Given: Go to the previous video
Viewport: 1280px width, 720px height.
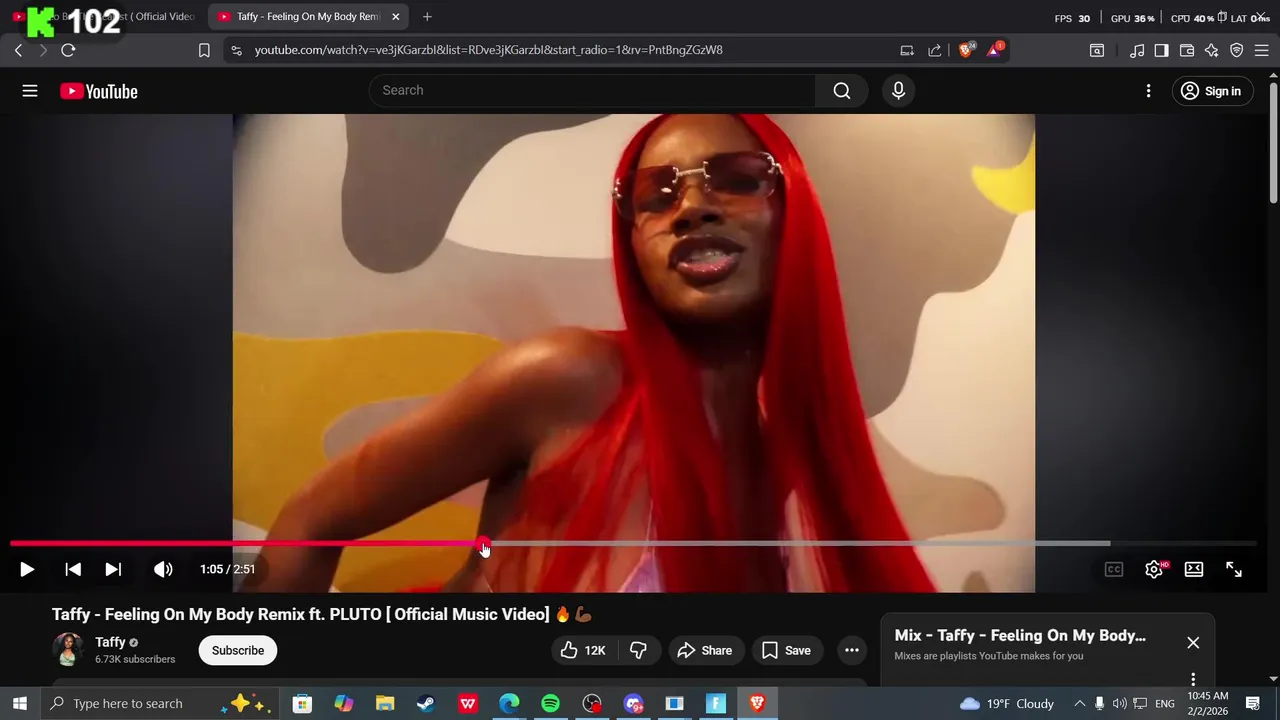Looking at the screenshot, I should pos(73,569).
